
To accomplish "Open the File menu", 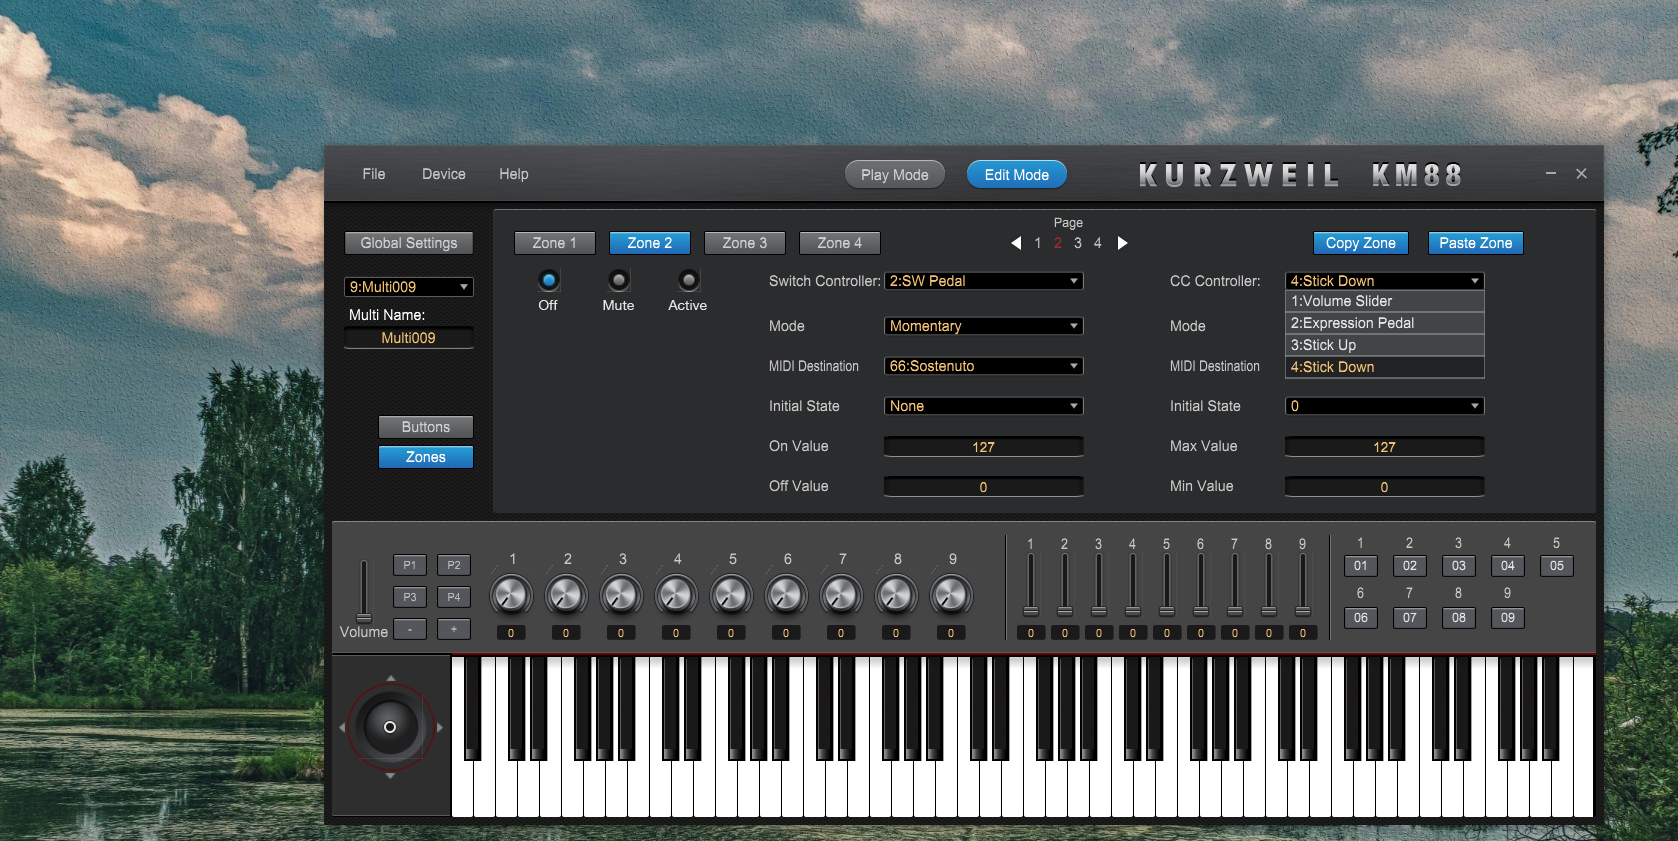I will point(374,174).
